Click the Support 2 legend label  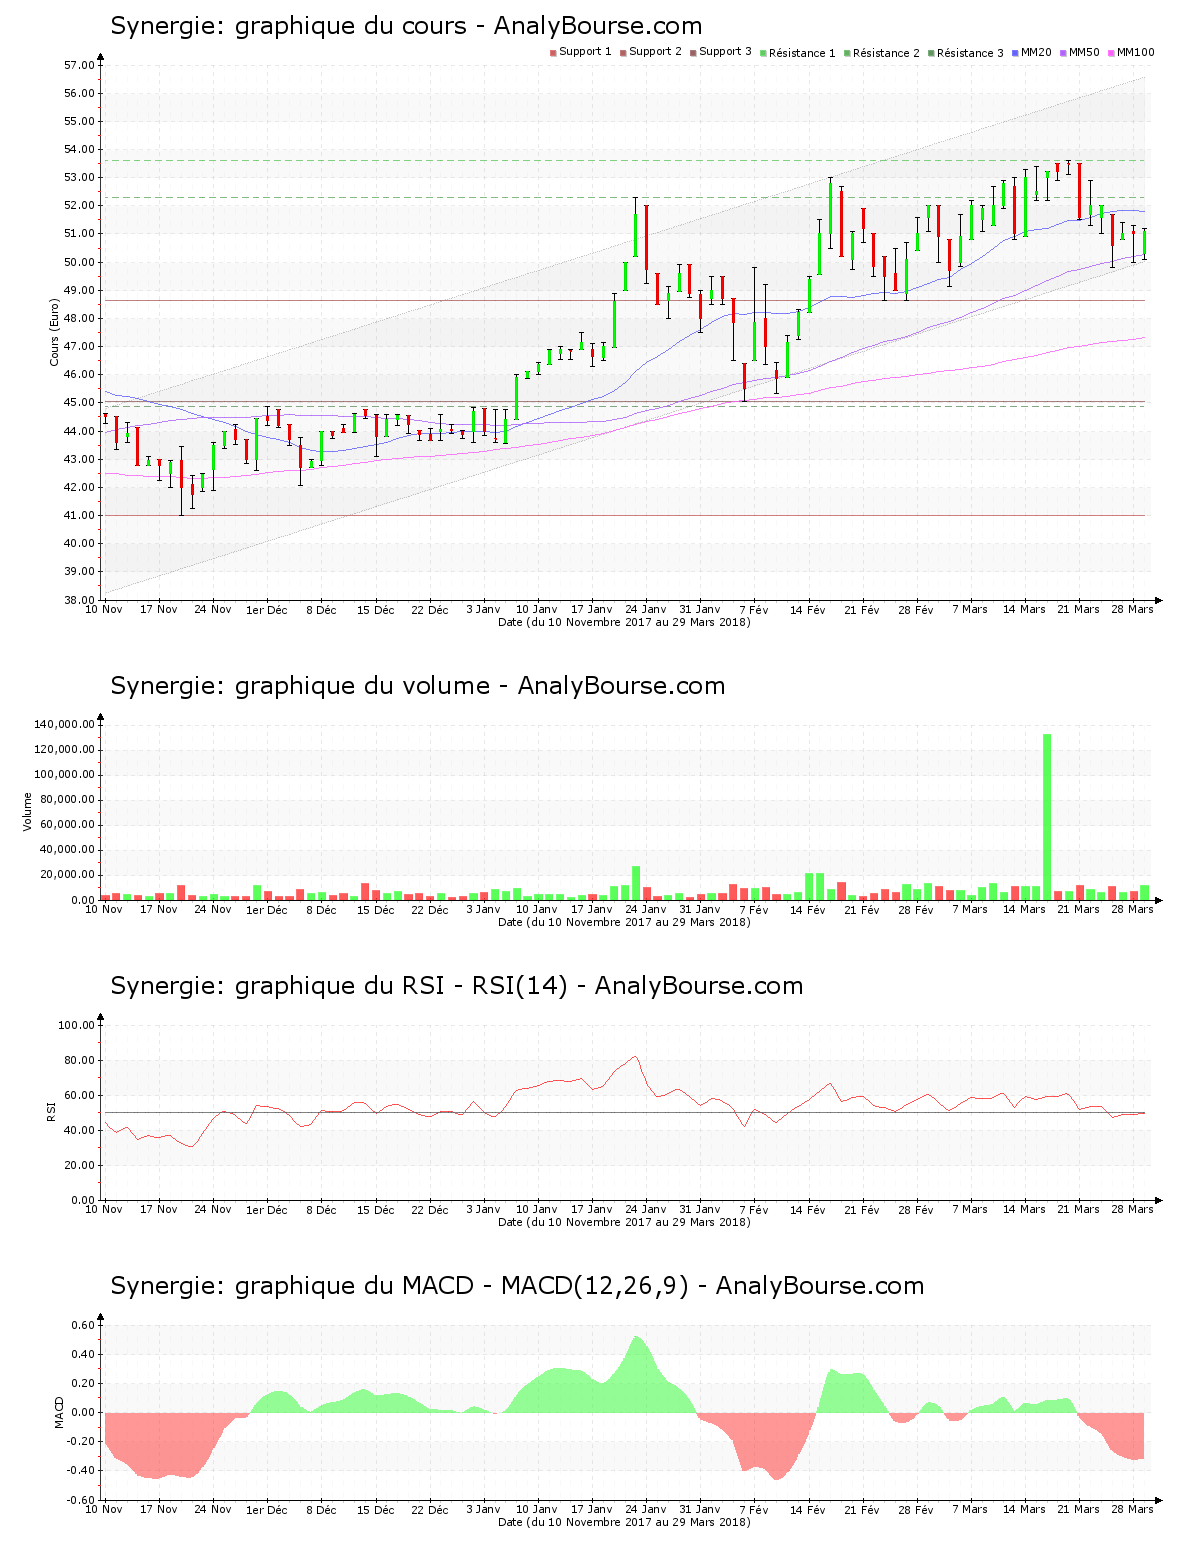click(655, 52)
